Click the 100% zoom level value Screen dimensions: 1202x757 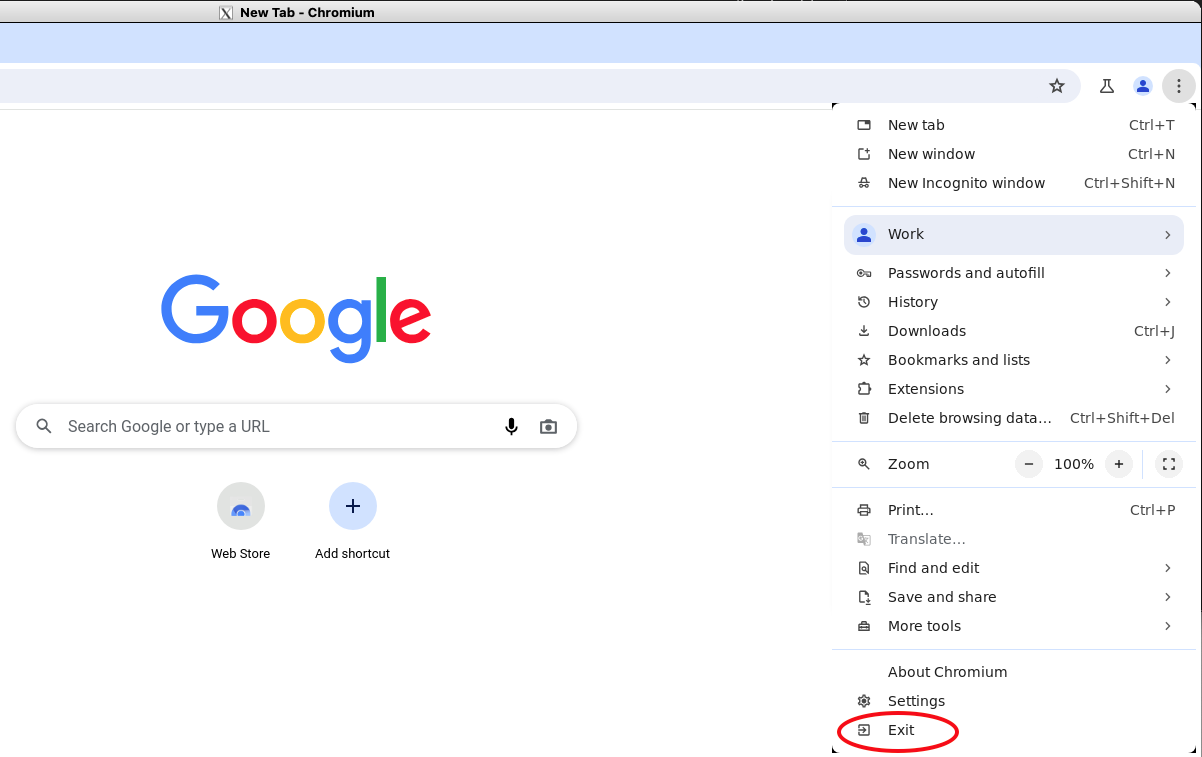coord(1074,464)
